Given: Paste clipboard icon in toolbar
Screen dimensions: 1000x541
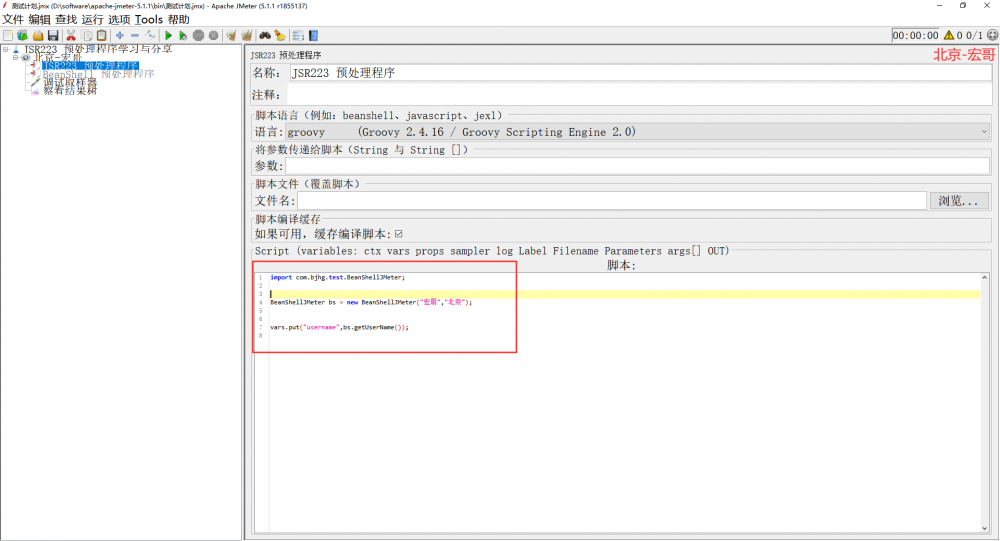Looking at the screenshot, I should click(x=101, y=36).
